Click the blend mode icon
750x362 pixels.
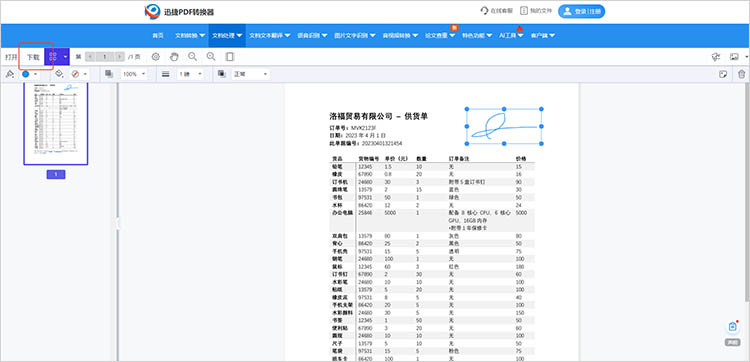click(221, 74)
